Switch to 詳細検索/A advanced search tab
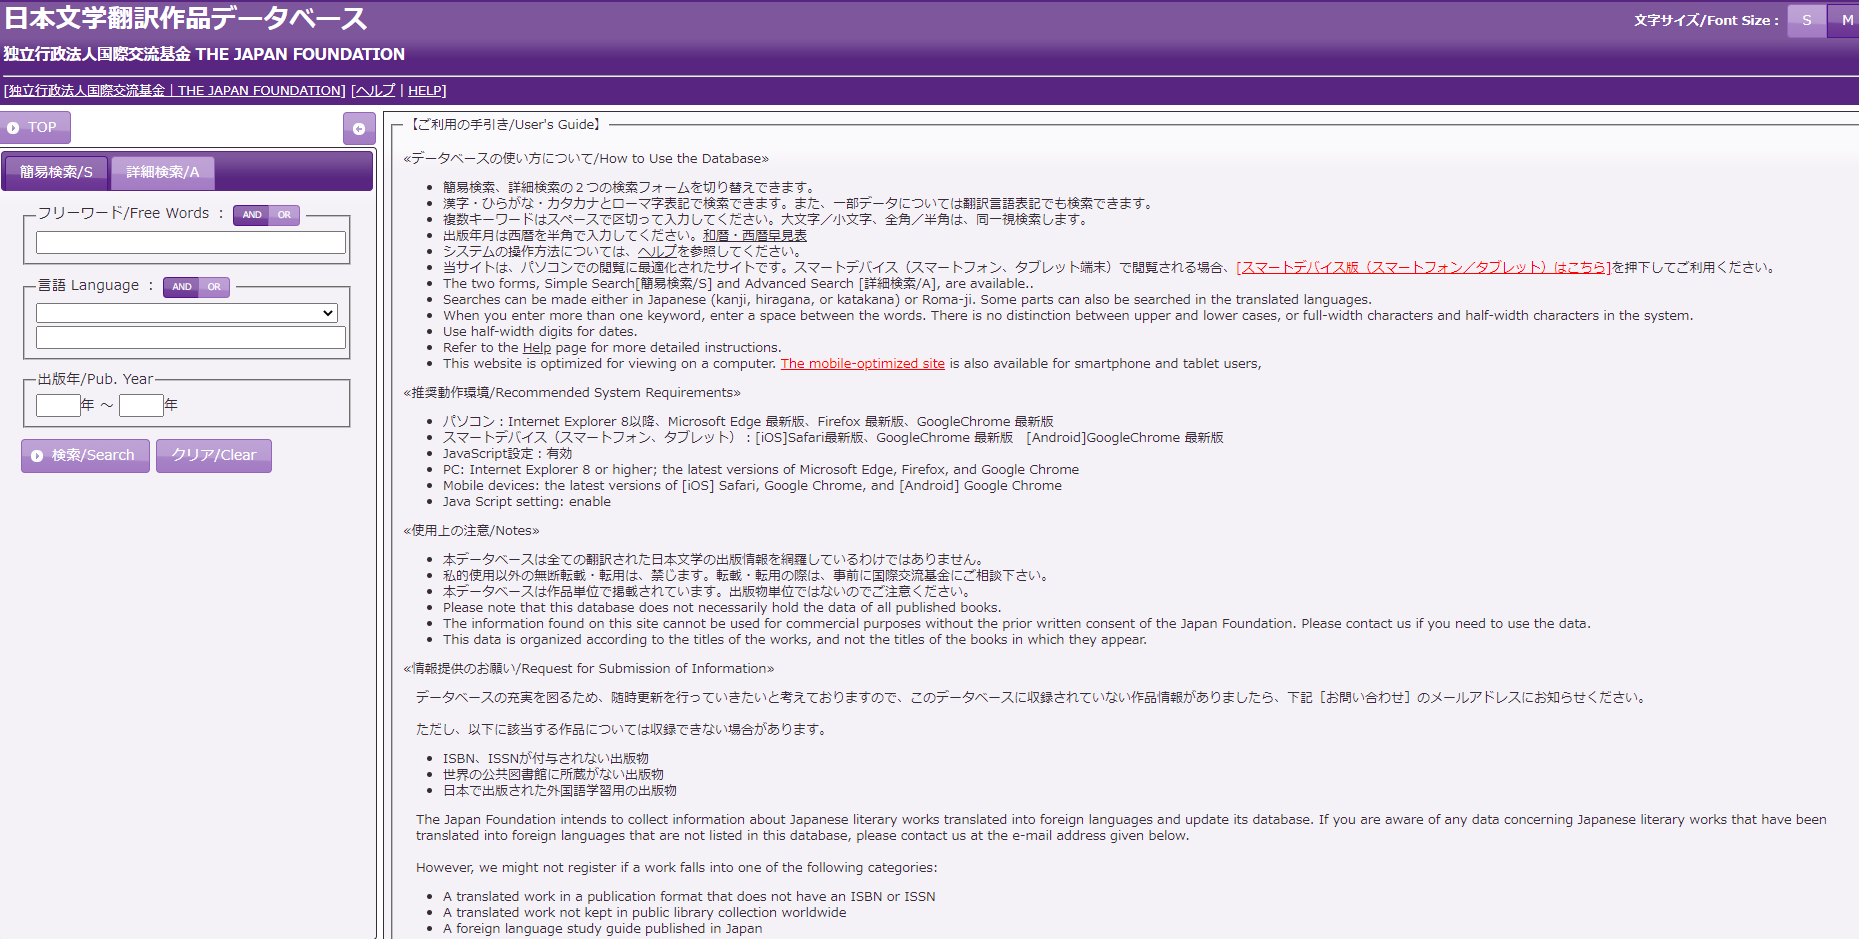1859x939 pixels. [163, 172]
